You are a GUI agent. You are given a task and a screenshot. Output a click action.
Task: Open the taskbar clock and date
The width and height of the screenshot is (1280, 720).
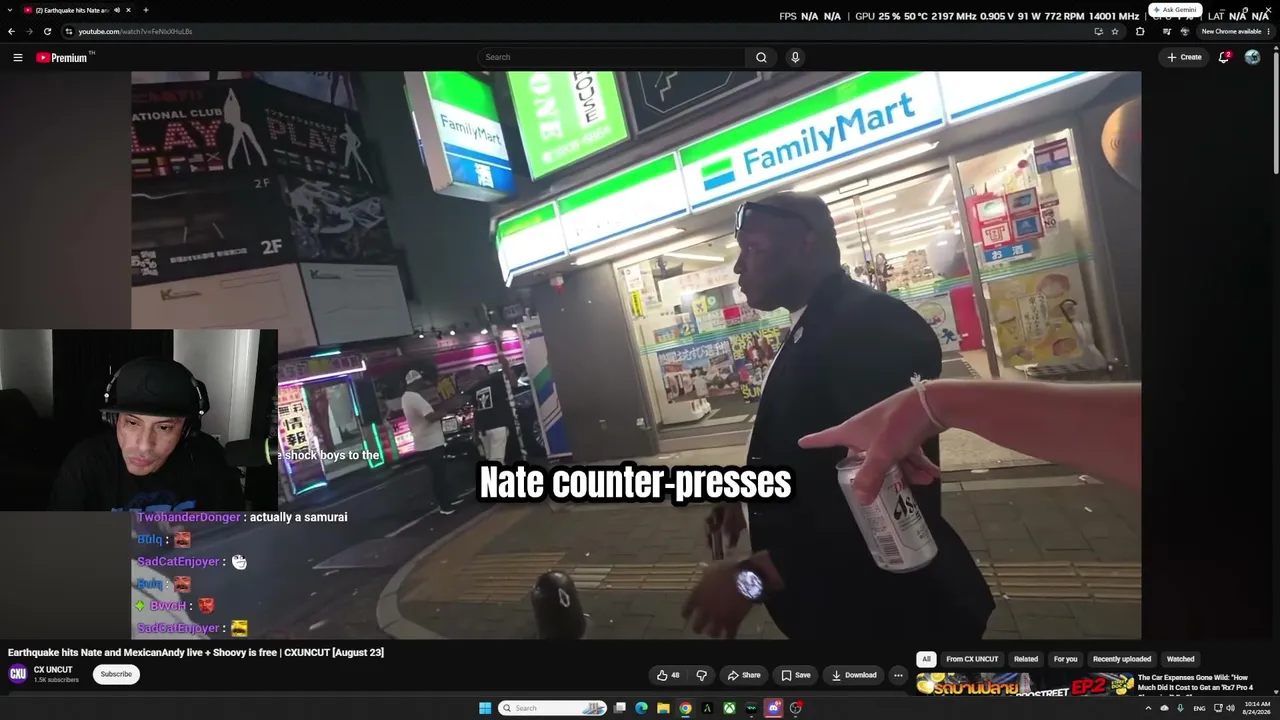point(1256,708)
